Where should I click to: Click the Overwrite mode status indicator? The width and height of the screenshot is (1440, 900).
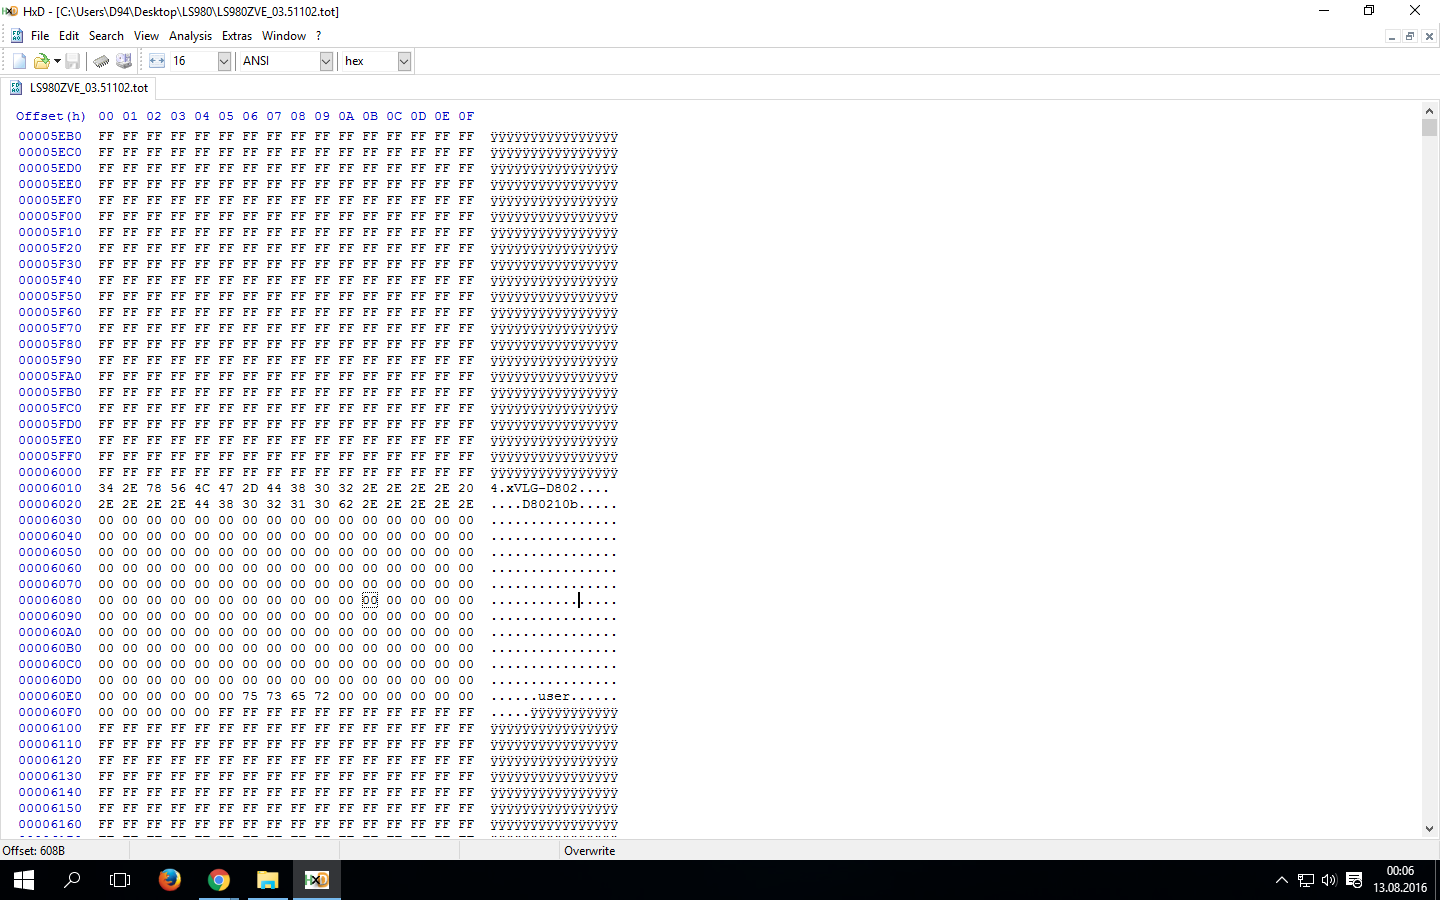590,851
